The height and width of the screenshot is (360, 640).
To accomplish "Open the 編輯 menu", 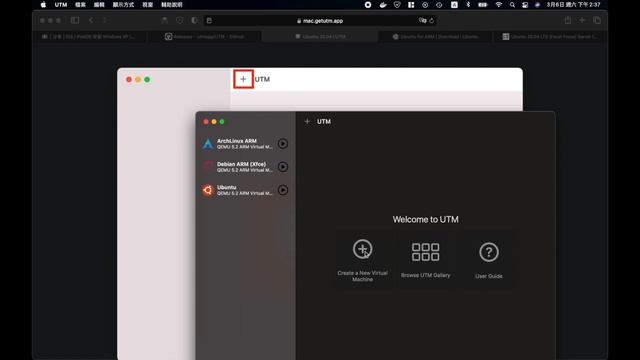I will point(99,5).
